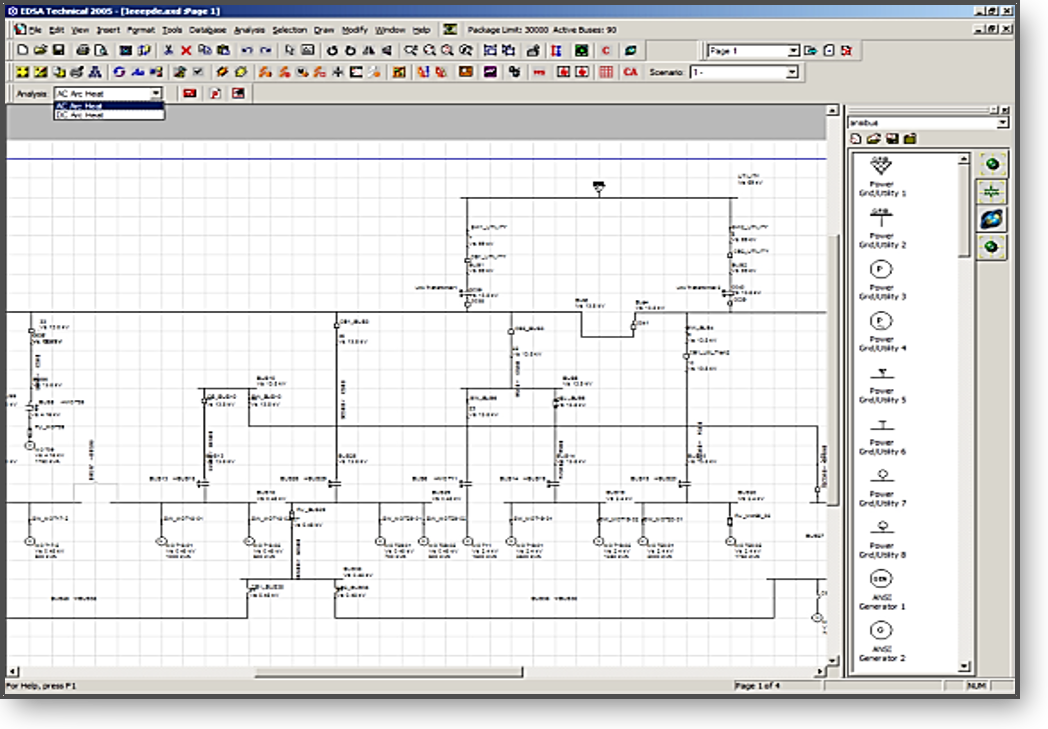Choose DC Arc Heat from the list

click(109, 115)
